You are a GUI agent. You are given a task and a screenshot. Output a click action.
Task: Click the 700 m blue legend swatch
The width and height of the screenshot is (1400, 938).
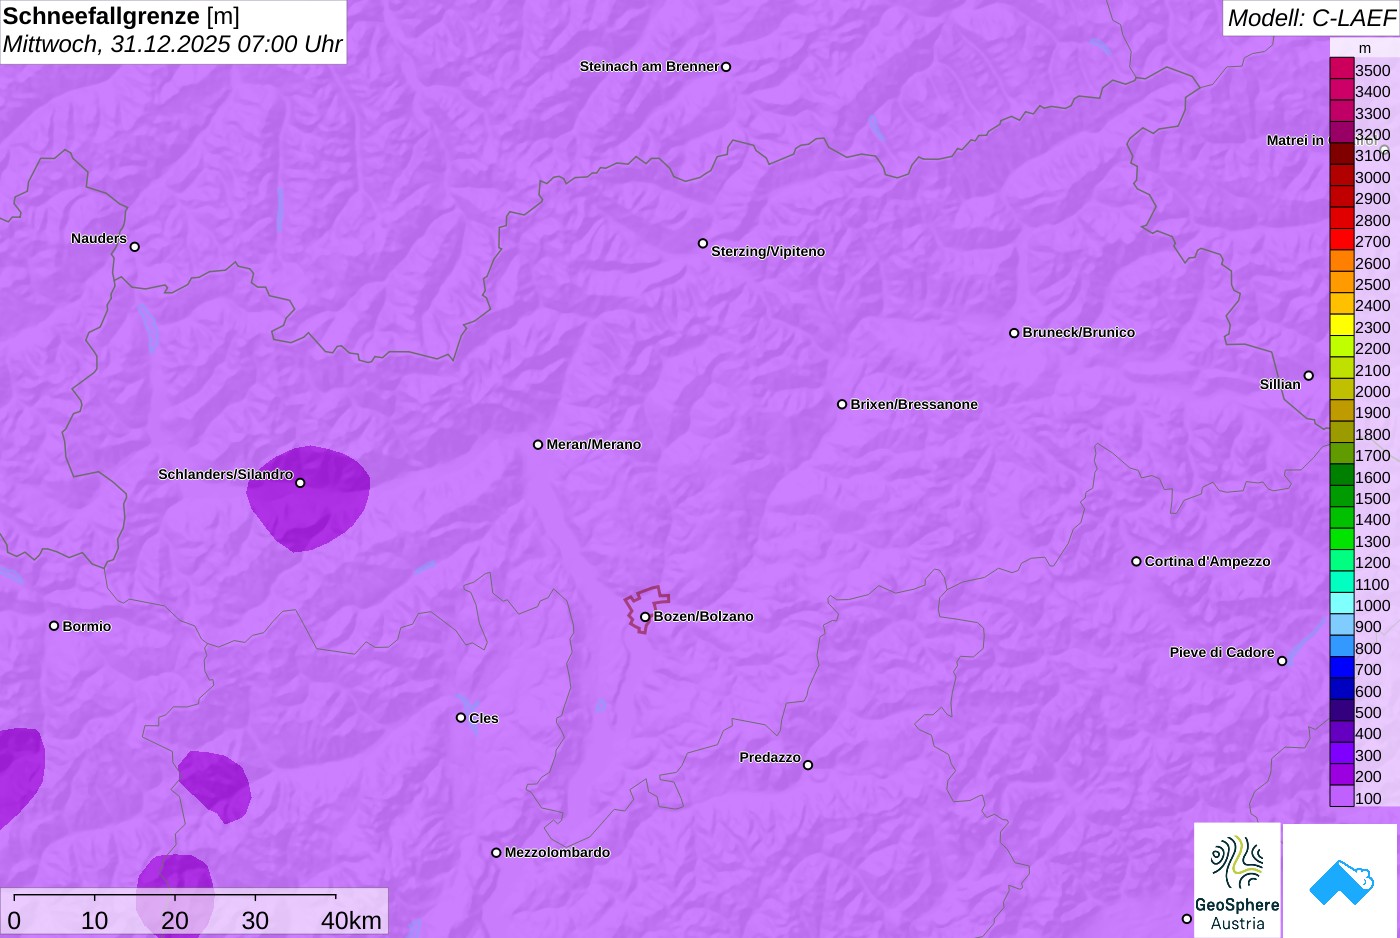[1341, 668]
